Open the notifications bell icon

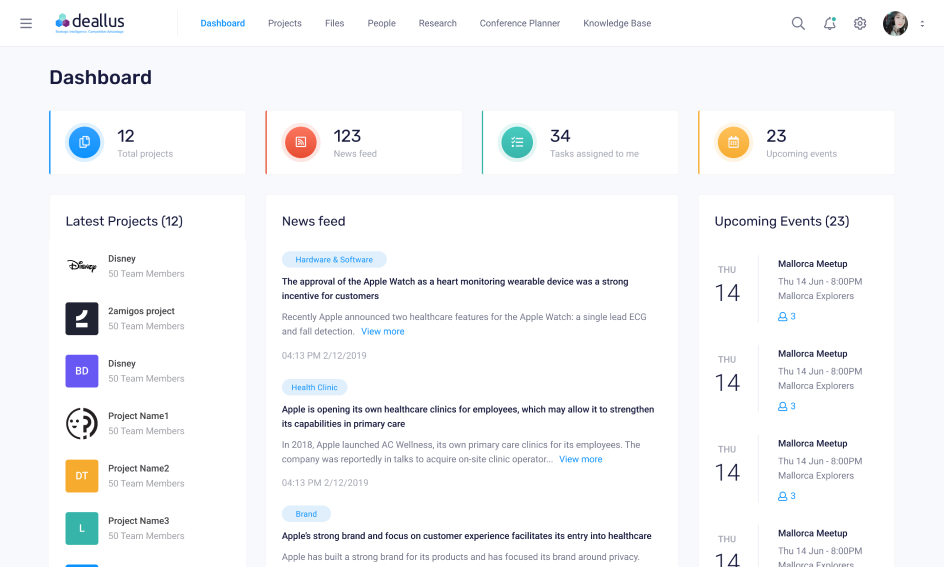coord(829,23)
